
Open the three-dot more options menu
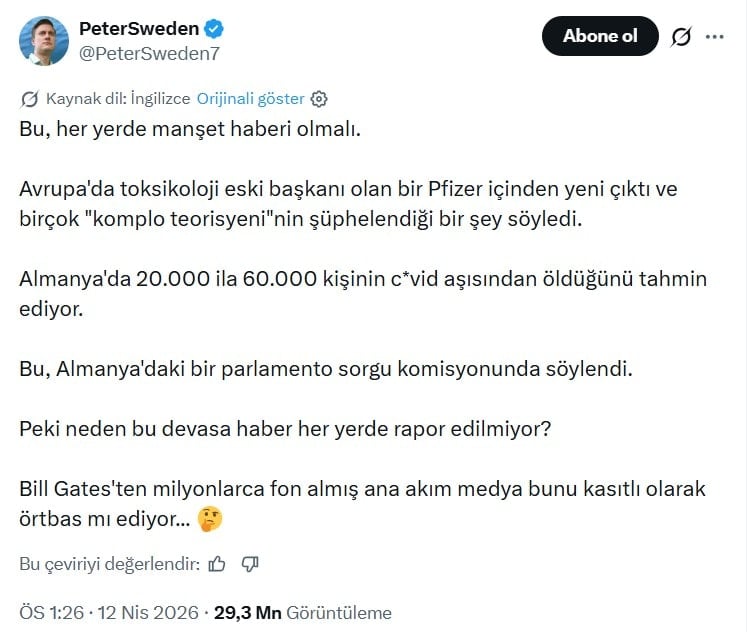point(715,37)
